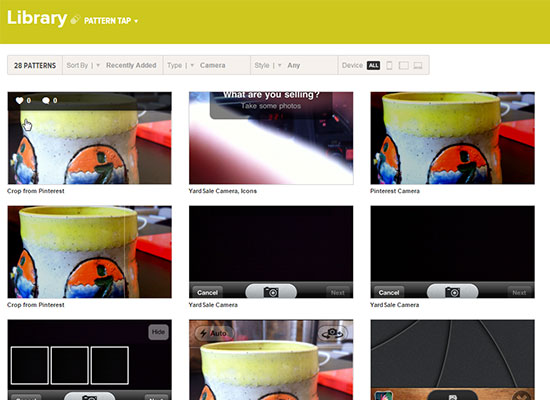Open the Pinterest Camera mug thumbnail

[452, 138]
